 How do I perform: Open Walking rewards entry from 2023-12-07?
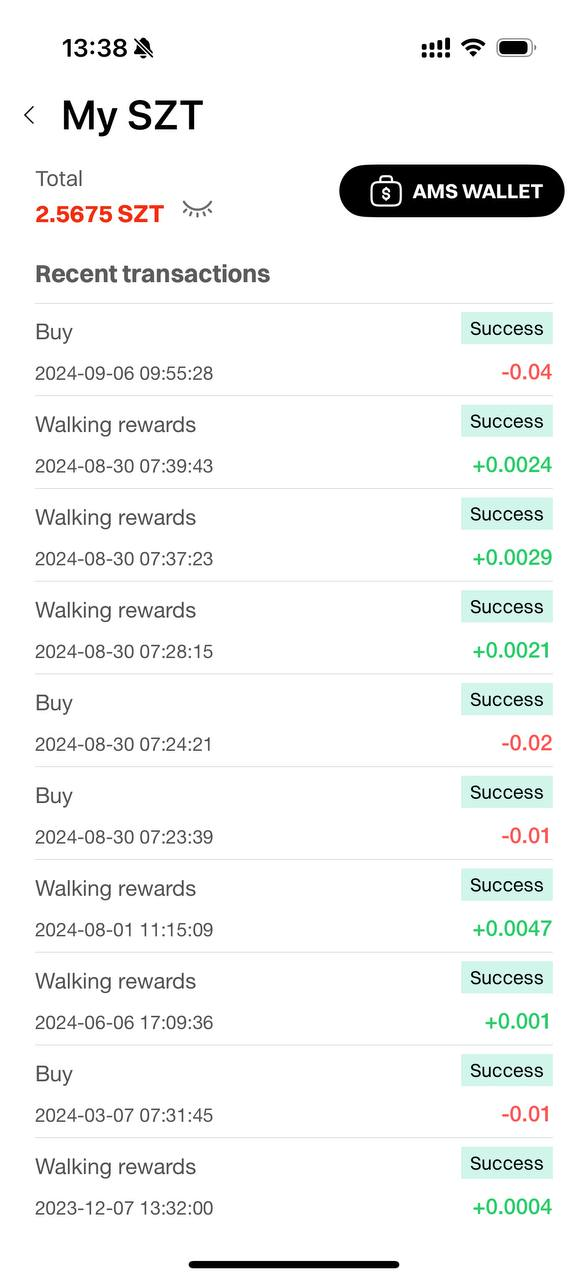pos(294,1186)
